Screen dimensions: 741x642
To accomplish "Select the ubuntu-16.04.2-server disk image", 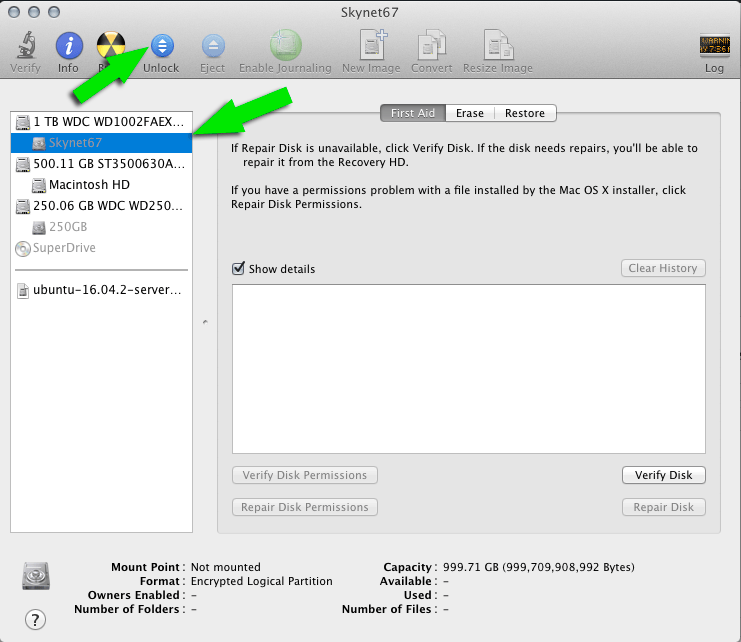I will pos(101,290).
